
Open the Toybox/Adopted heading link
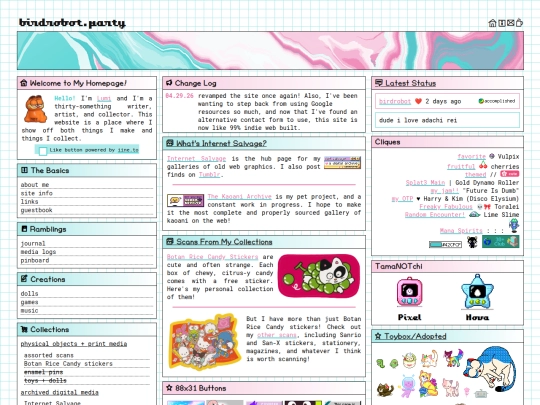(x=415, y=336)
